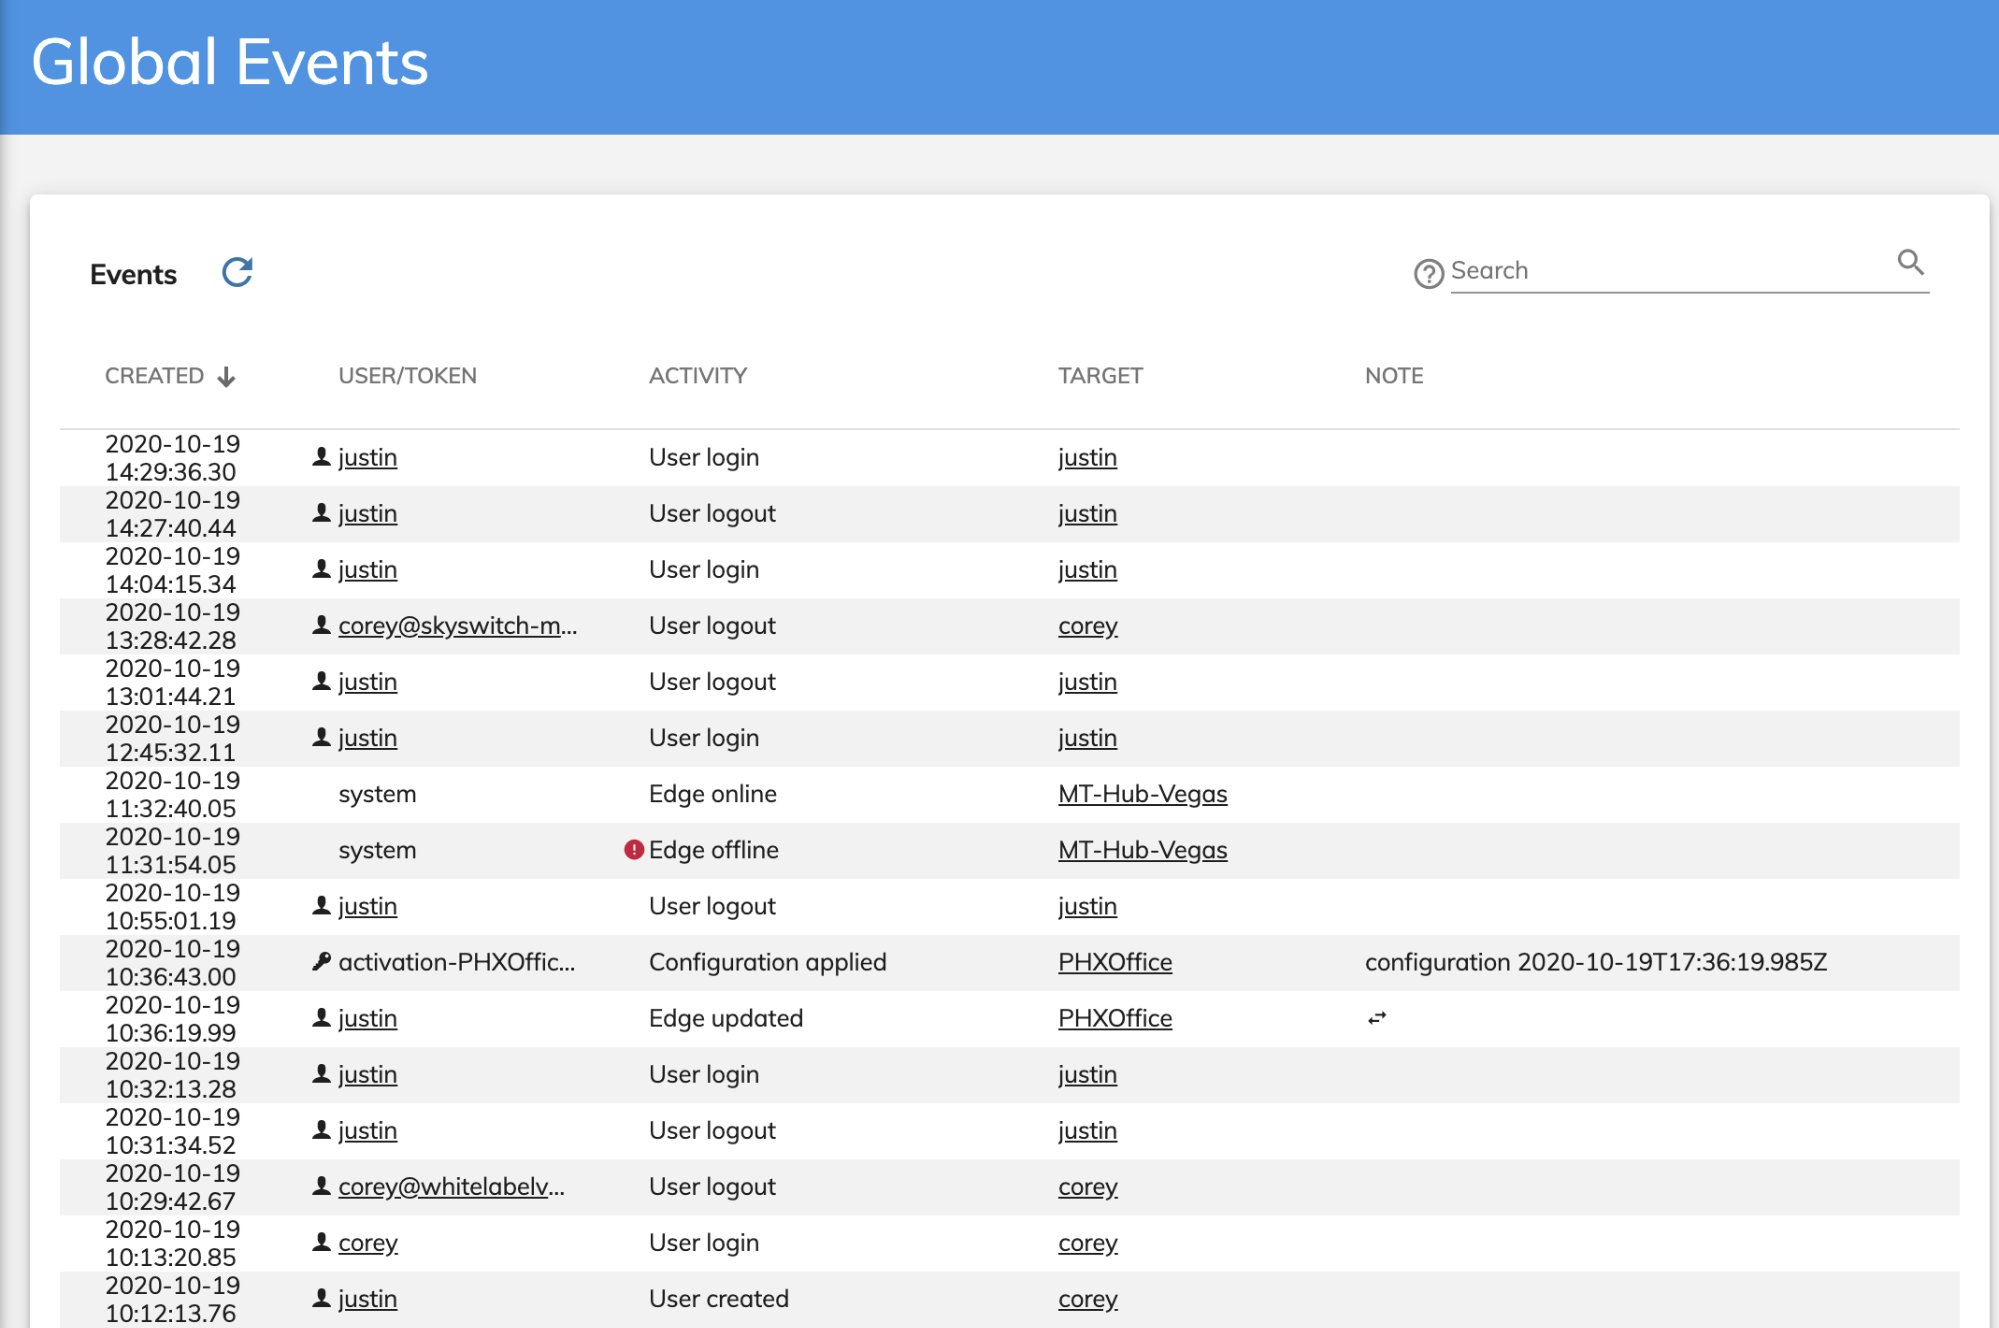Image resolution: width=1999 pixels, height=1328 pixels.
Task: Select the Configuration applied activity text
Action: [x=768, y=962]
